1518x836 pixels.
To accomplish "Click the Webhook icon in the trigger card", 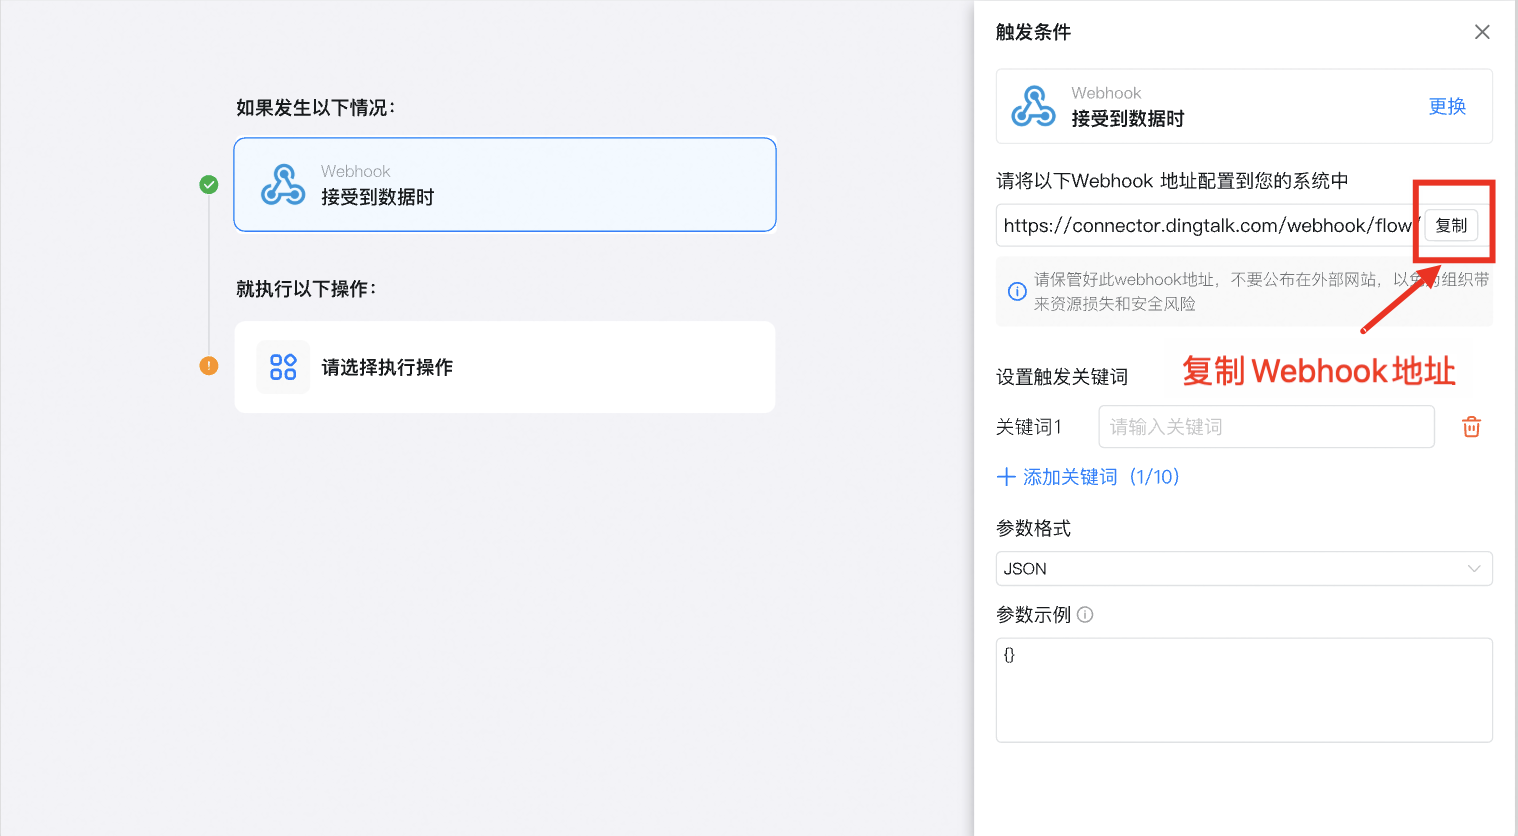I will click(x=283, y=184).
